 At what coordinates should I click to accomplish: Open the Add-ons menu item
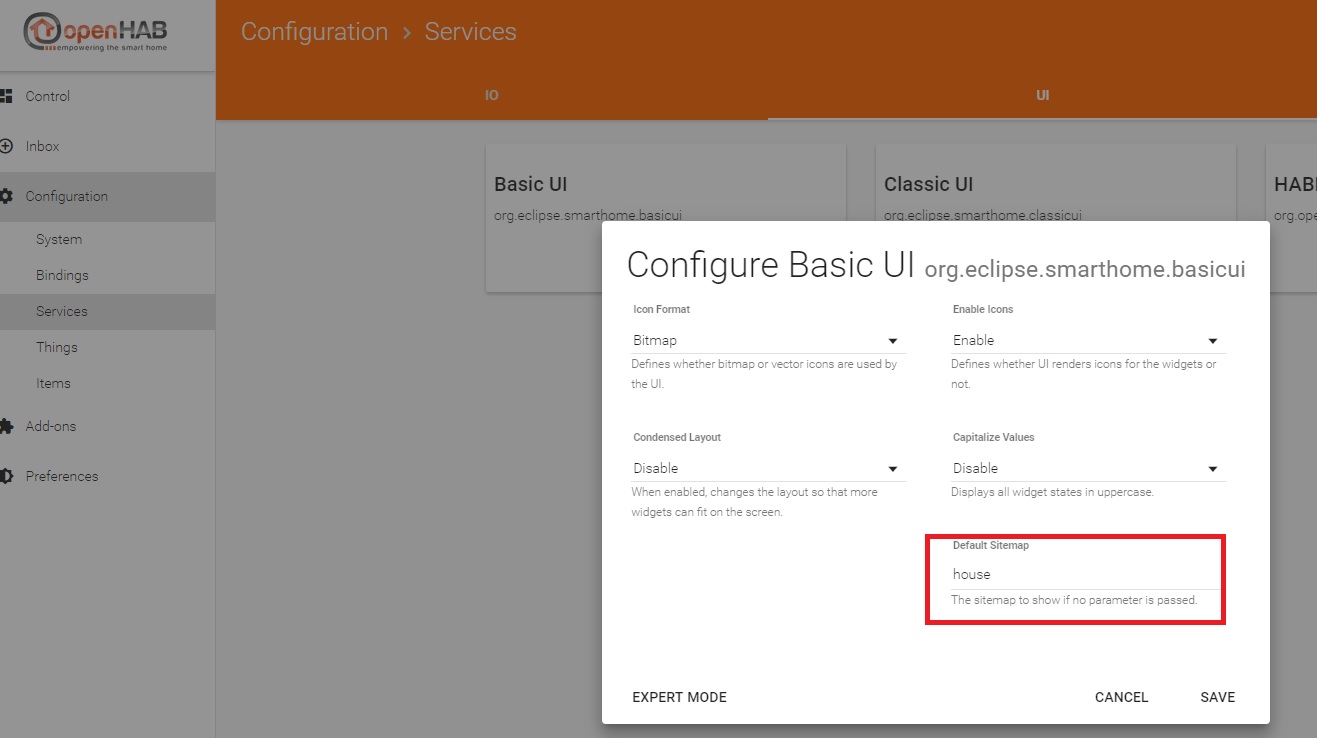tap(107, 426)
